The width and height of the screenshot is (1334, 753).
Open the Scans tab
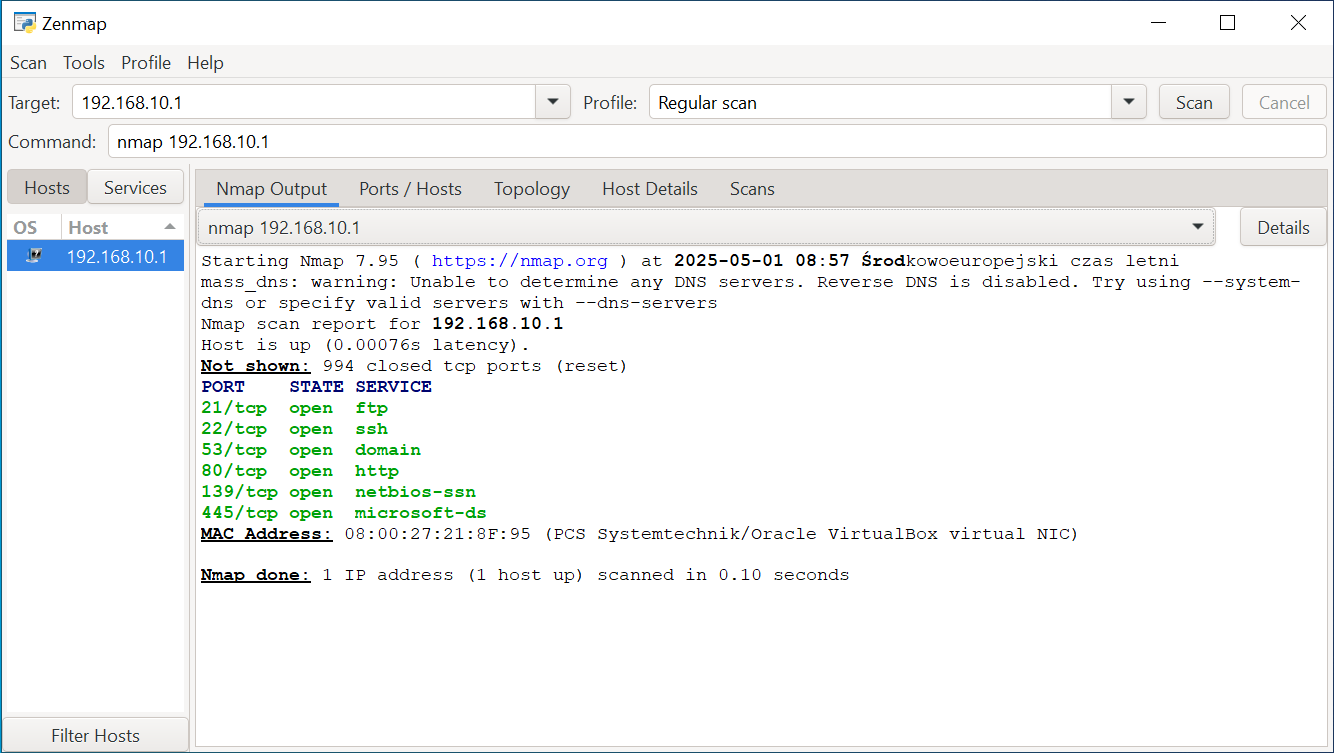point(752,189)
